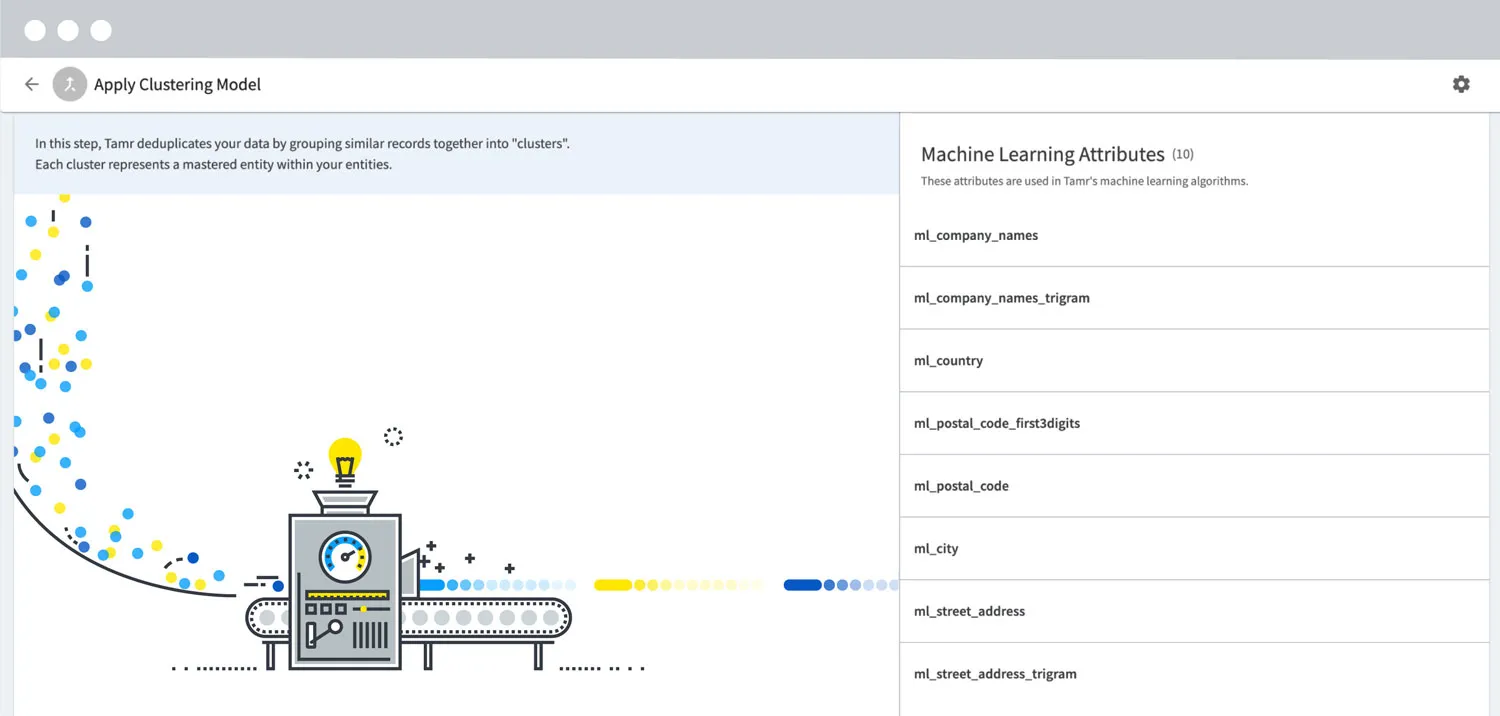Click the clustering merge icon beside title
1500x716 pixels.
70,84
